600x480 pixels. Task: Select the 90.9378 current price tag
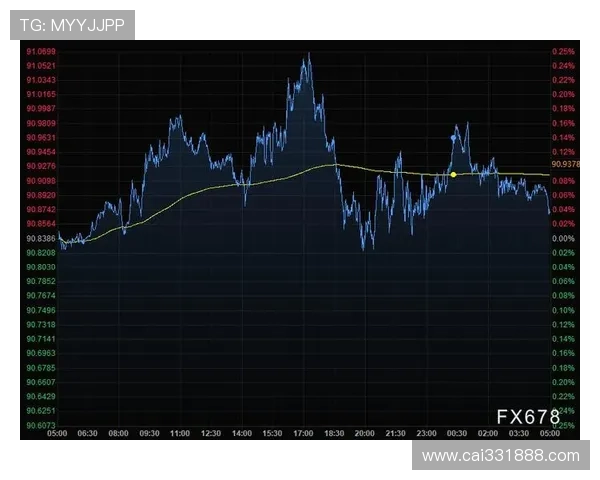pos(565,163)
